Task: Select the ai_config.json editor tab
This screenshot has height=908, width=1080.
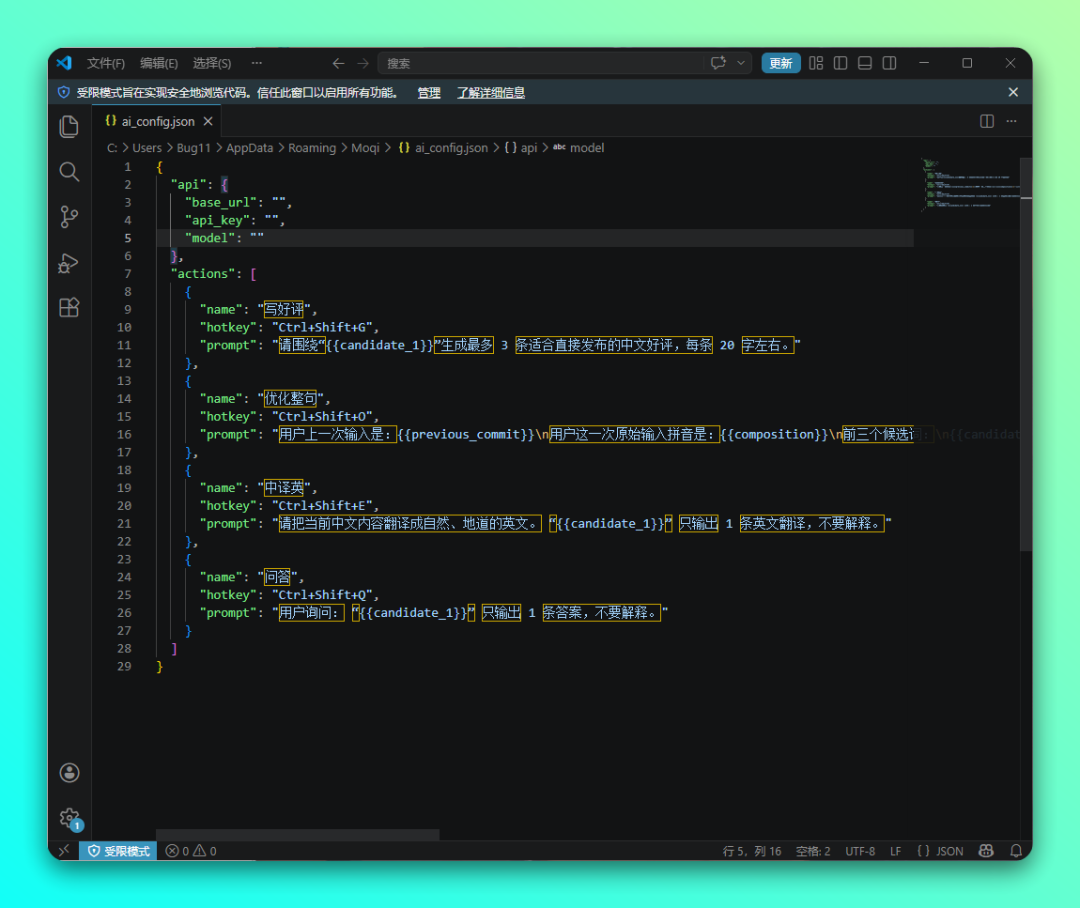Action: coord(158,122)
